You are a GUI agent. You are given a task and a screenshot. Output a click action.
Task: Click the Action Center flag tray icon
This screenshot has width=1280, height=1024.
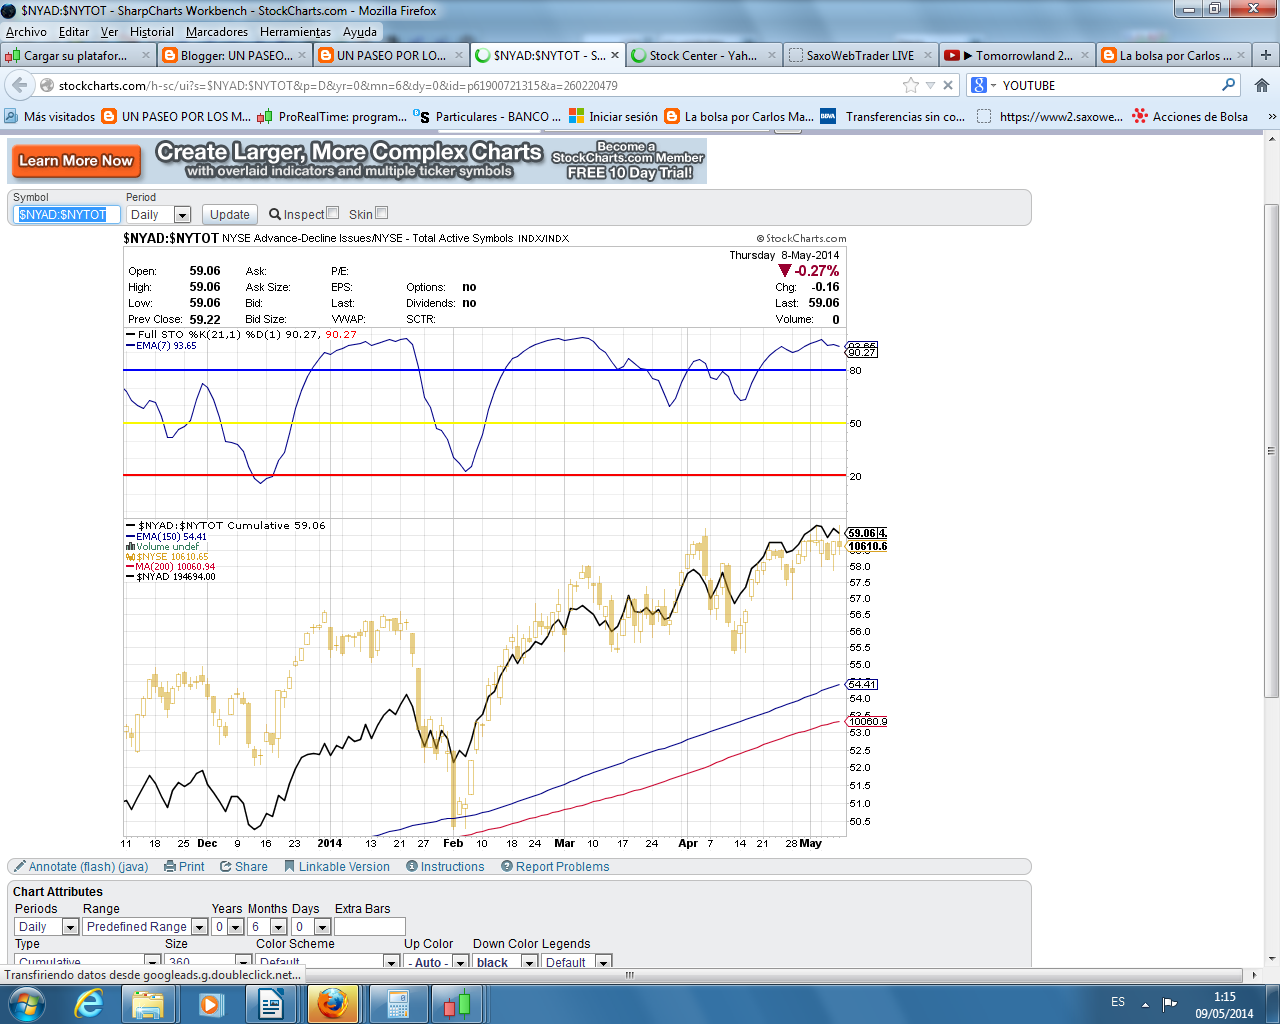click(x=1169, y=1003)
